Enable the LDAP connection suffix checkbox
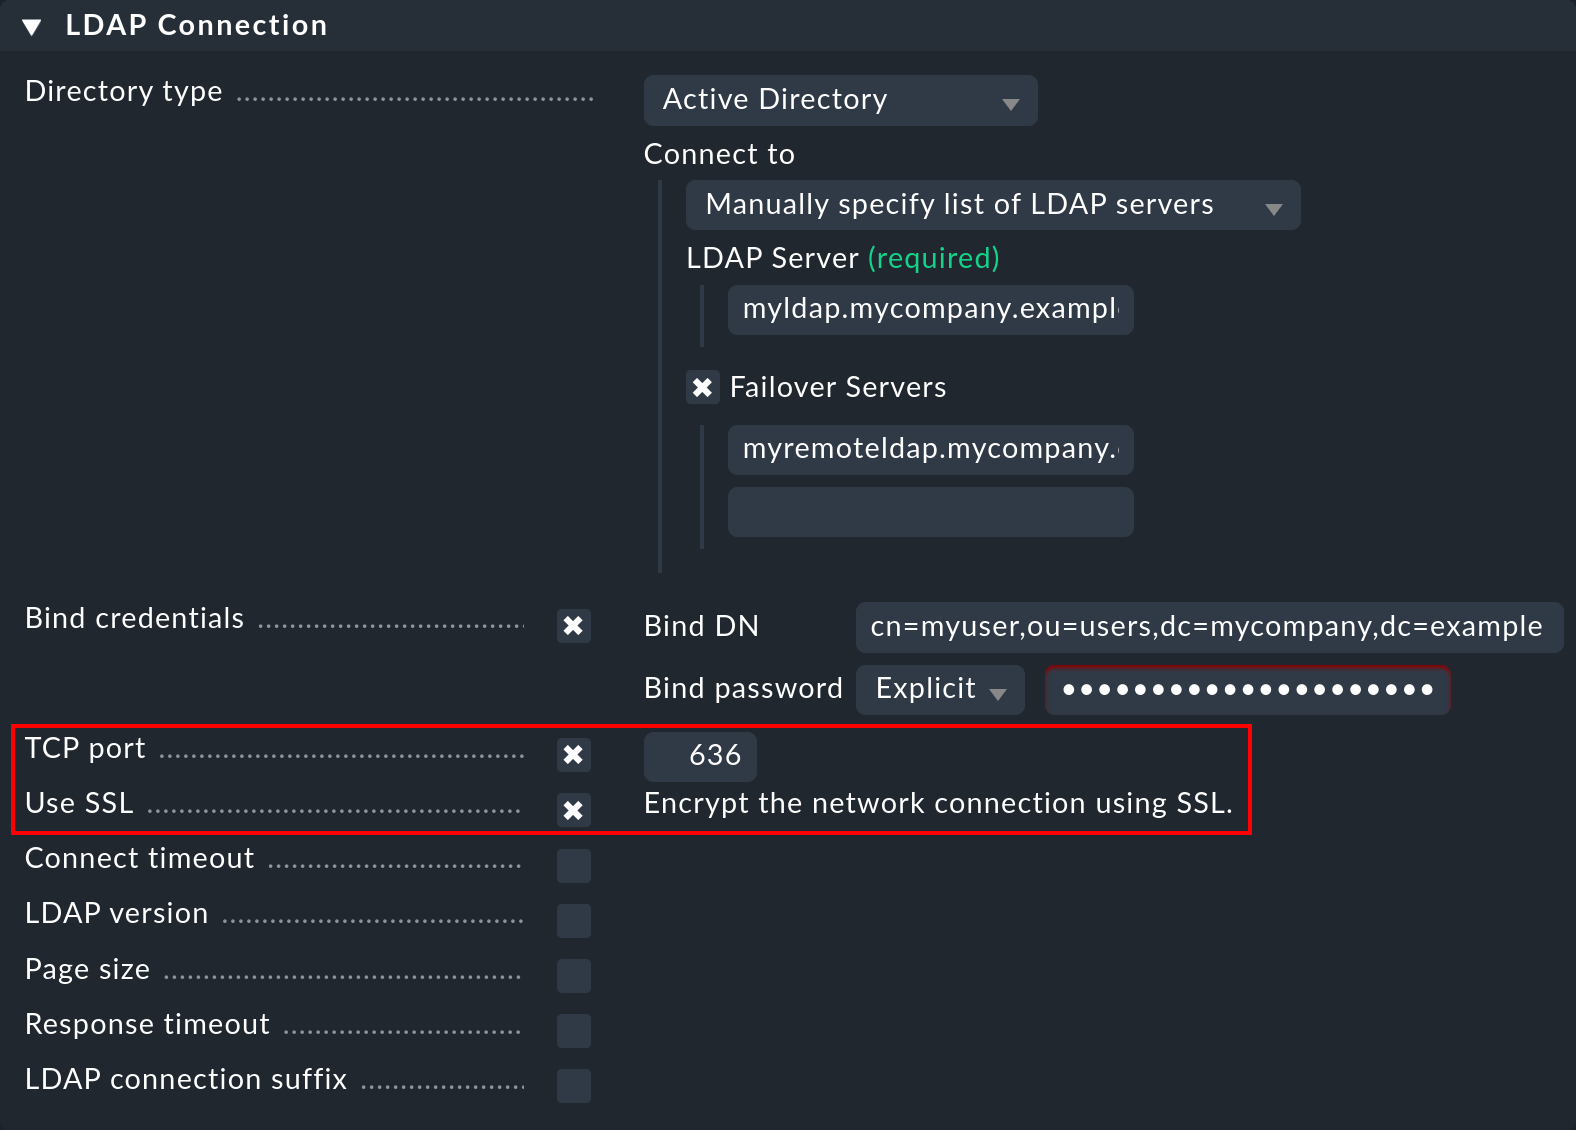The height and width of the screenshot is (1130, 1576). (x=573, y=1086)
